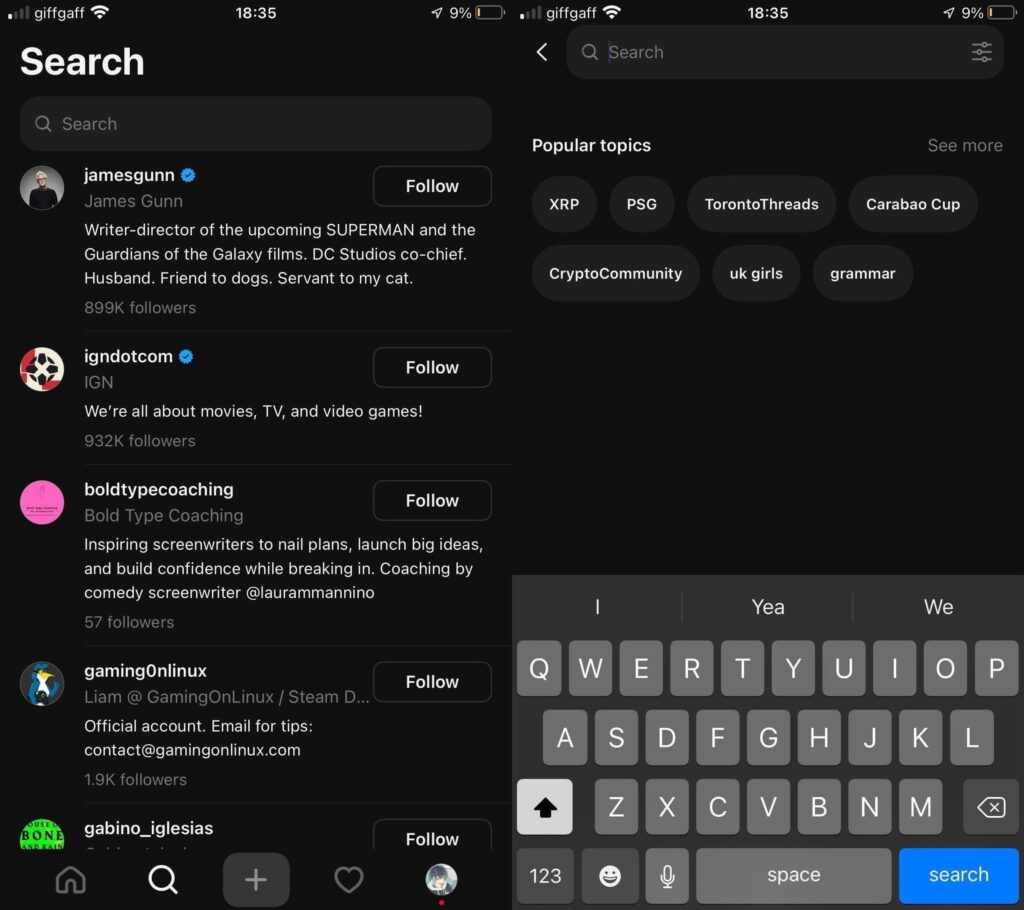Follow gaming0nlinux
Screen dimensions: 1024x910
[x=432, y=682]
